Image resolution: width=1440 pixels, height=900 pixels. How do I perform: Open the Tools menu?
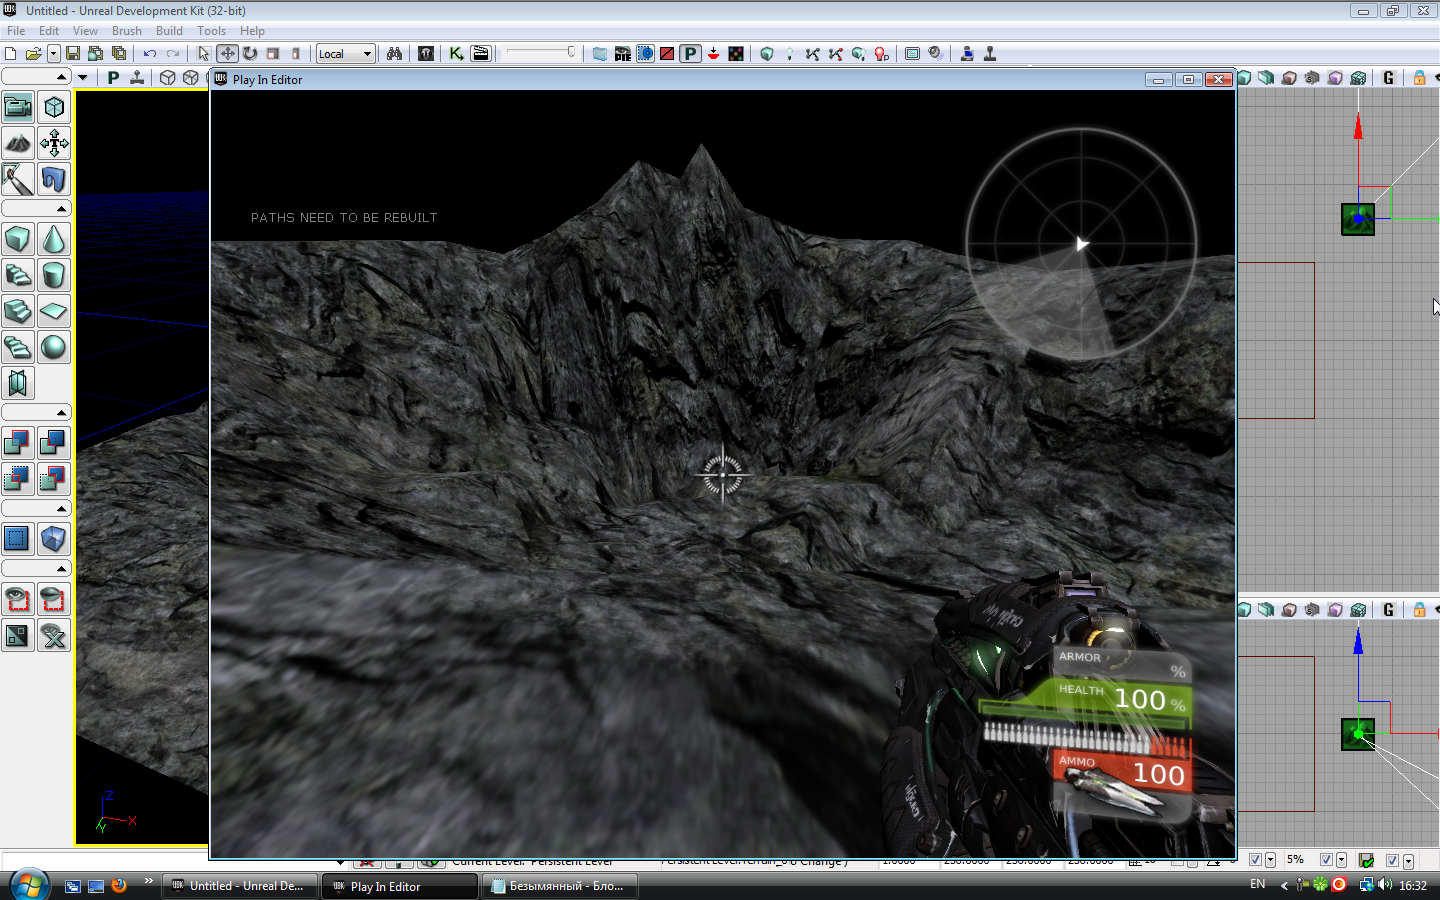tap(211, 31)
